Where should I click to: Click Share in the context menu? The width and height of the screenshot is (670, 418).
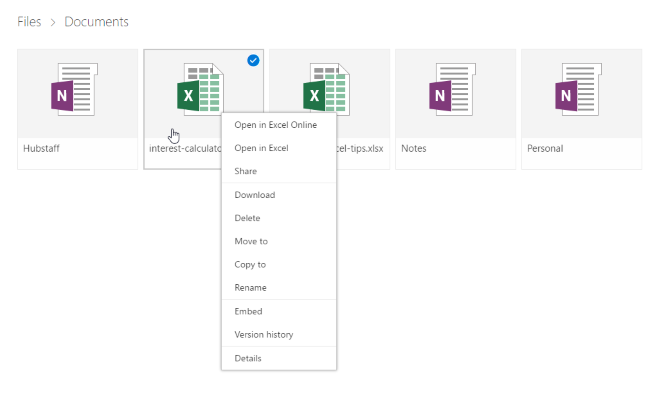[245, 171]
